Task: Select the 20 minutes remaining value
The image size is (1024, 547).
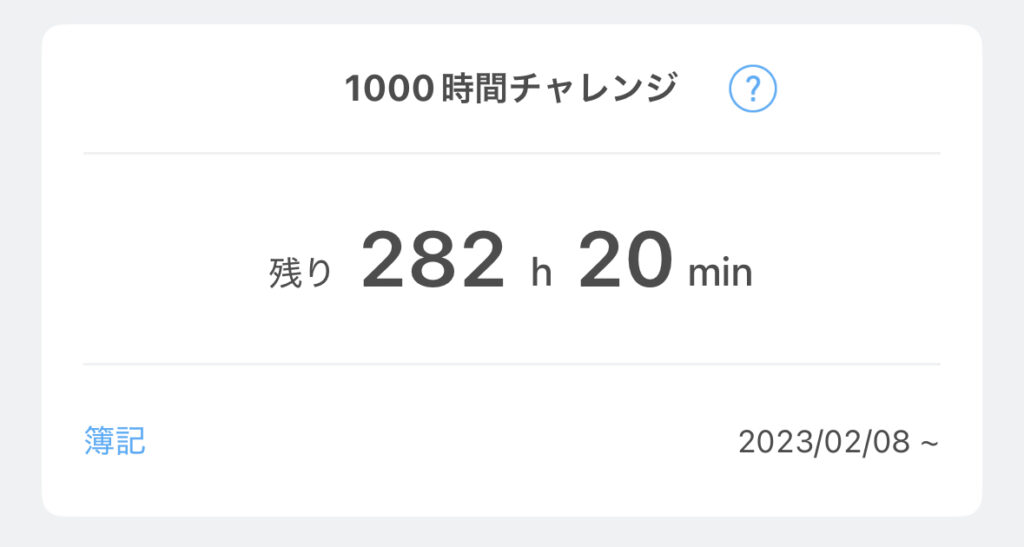Action: coord(625,263)
